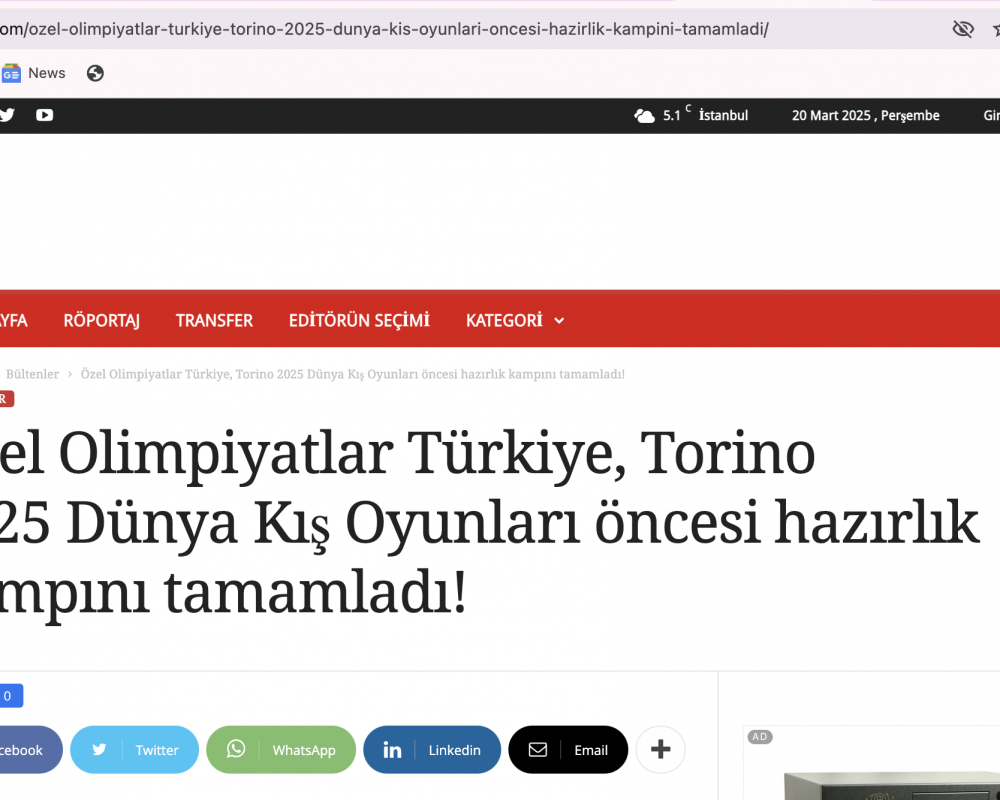Screen dimensions: 1000x800
Task: Toggle the crossed-out eye icon in the address bar
Action: coord(963,29)
